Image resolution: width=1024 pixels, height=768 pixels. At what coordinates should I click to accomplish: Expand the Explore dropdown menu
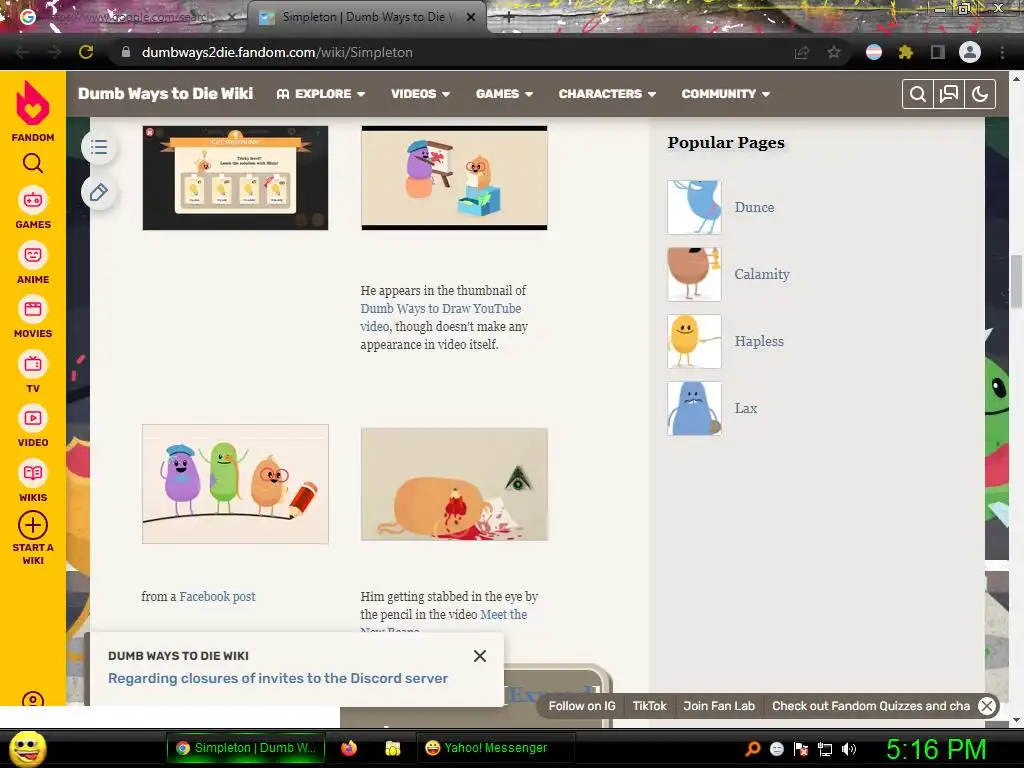click(x=320, y=94)
